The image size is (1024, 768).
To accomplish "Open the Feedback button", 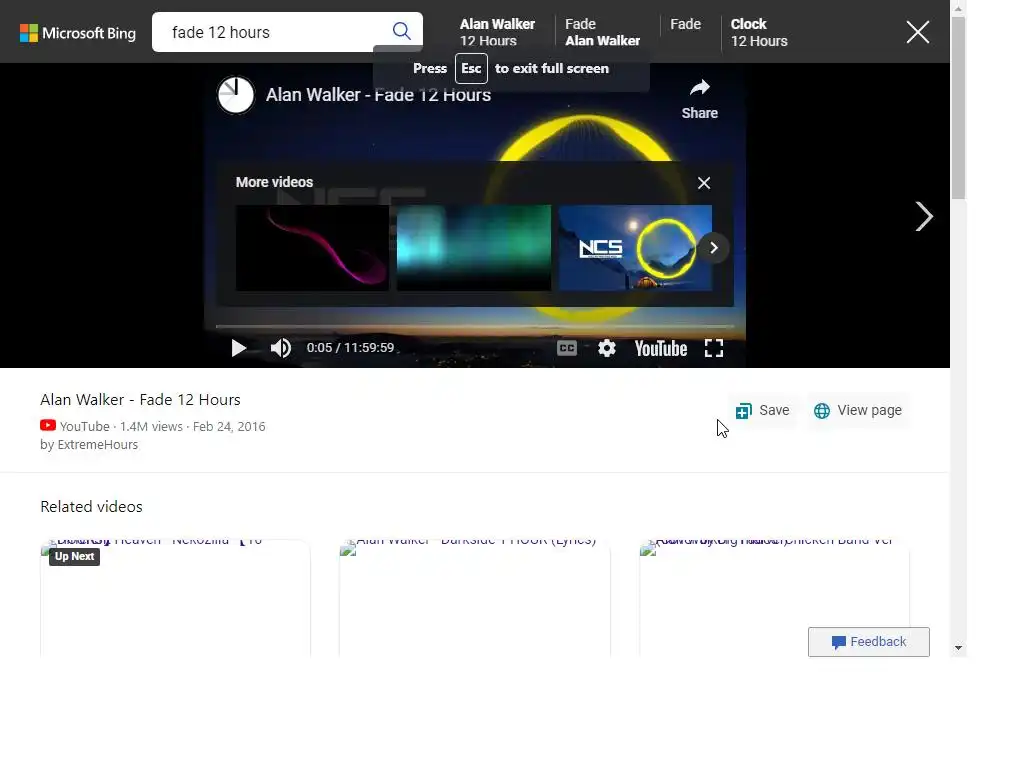I will (869, 642).
